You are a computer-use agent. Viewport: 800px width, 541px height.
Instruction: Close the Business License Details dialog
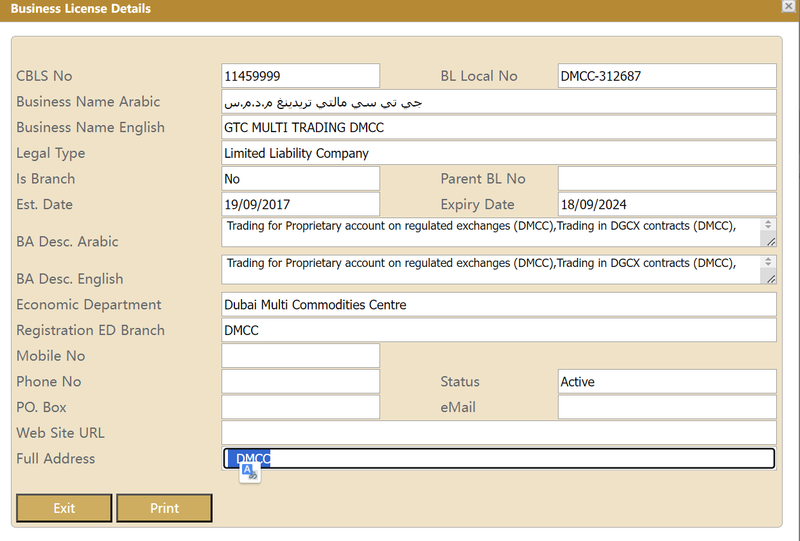789,6
